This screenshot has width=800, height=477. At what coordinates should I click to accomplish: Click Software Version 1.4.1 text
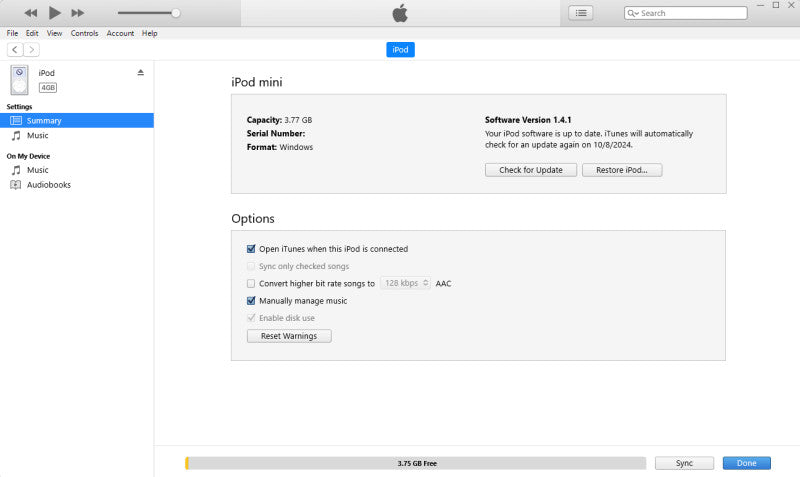pyautogui.click(x=528, y=120)
